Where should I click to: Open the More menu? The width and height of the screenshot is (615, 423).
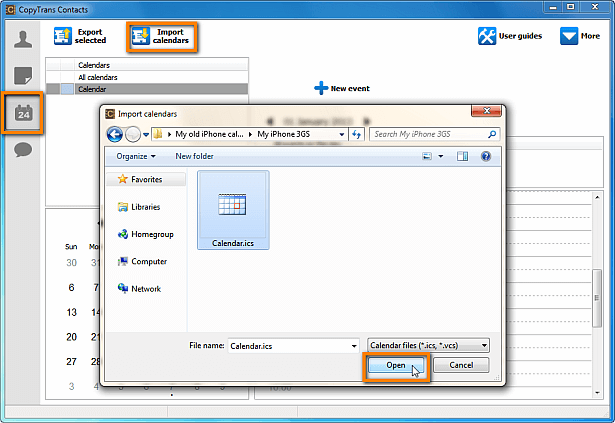580,36
